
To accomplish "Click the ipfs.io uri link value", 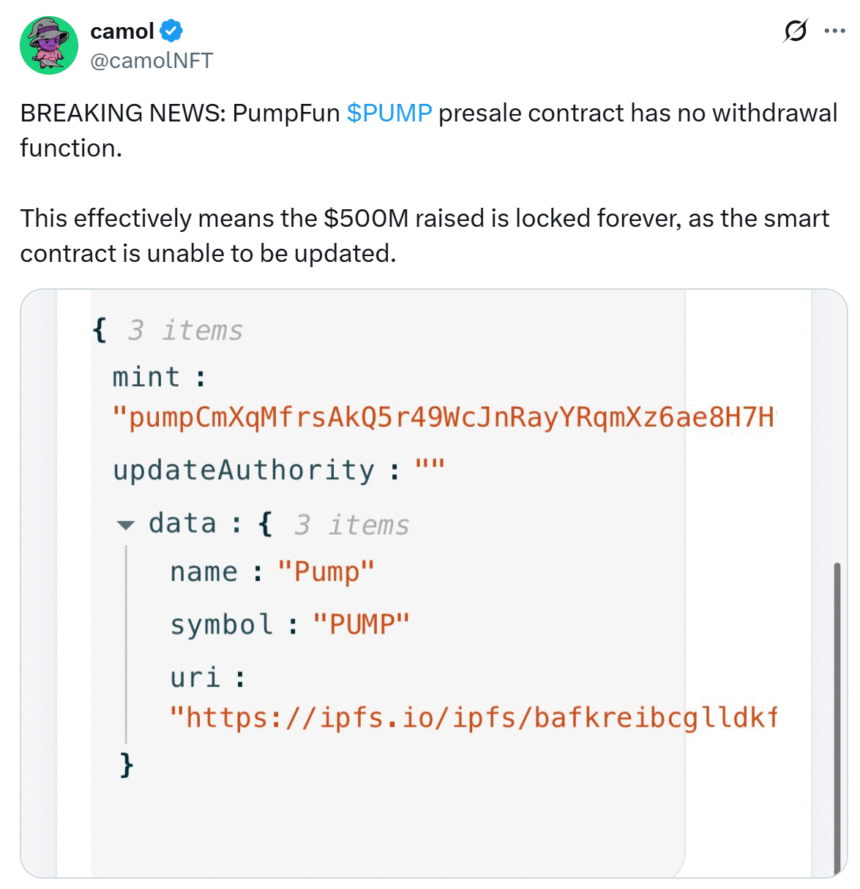I will (474, 716).
